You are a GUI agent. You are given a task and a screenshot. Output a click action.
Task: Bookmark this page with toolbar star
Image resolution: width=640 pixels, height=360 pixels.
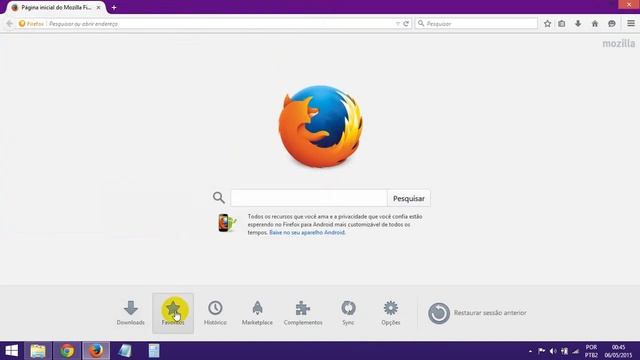(x=547, y=24)
